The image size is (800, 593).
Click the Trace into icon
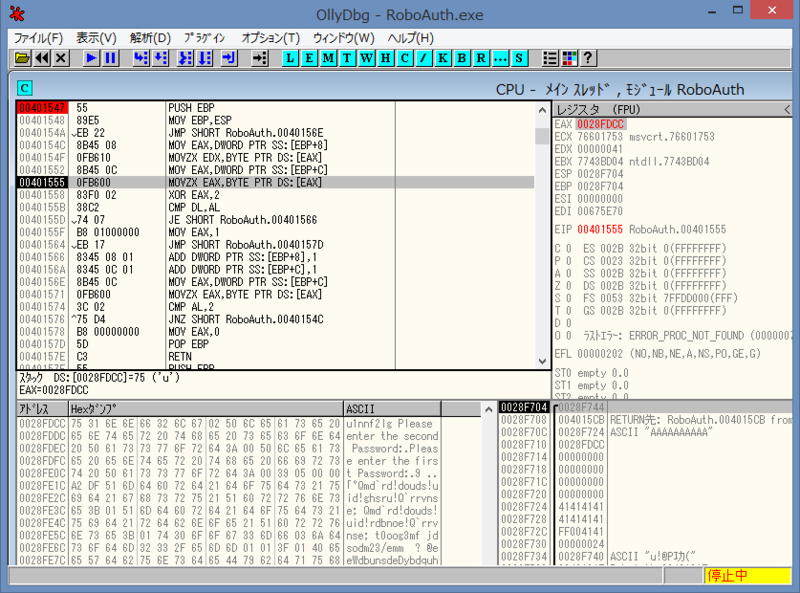tap(185, 58)
